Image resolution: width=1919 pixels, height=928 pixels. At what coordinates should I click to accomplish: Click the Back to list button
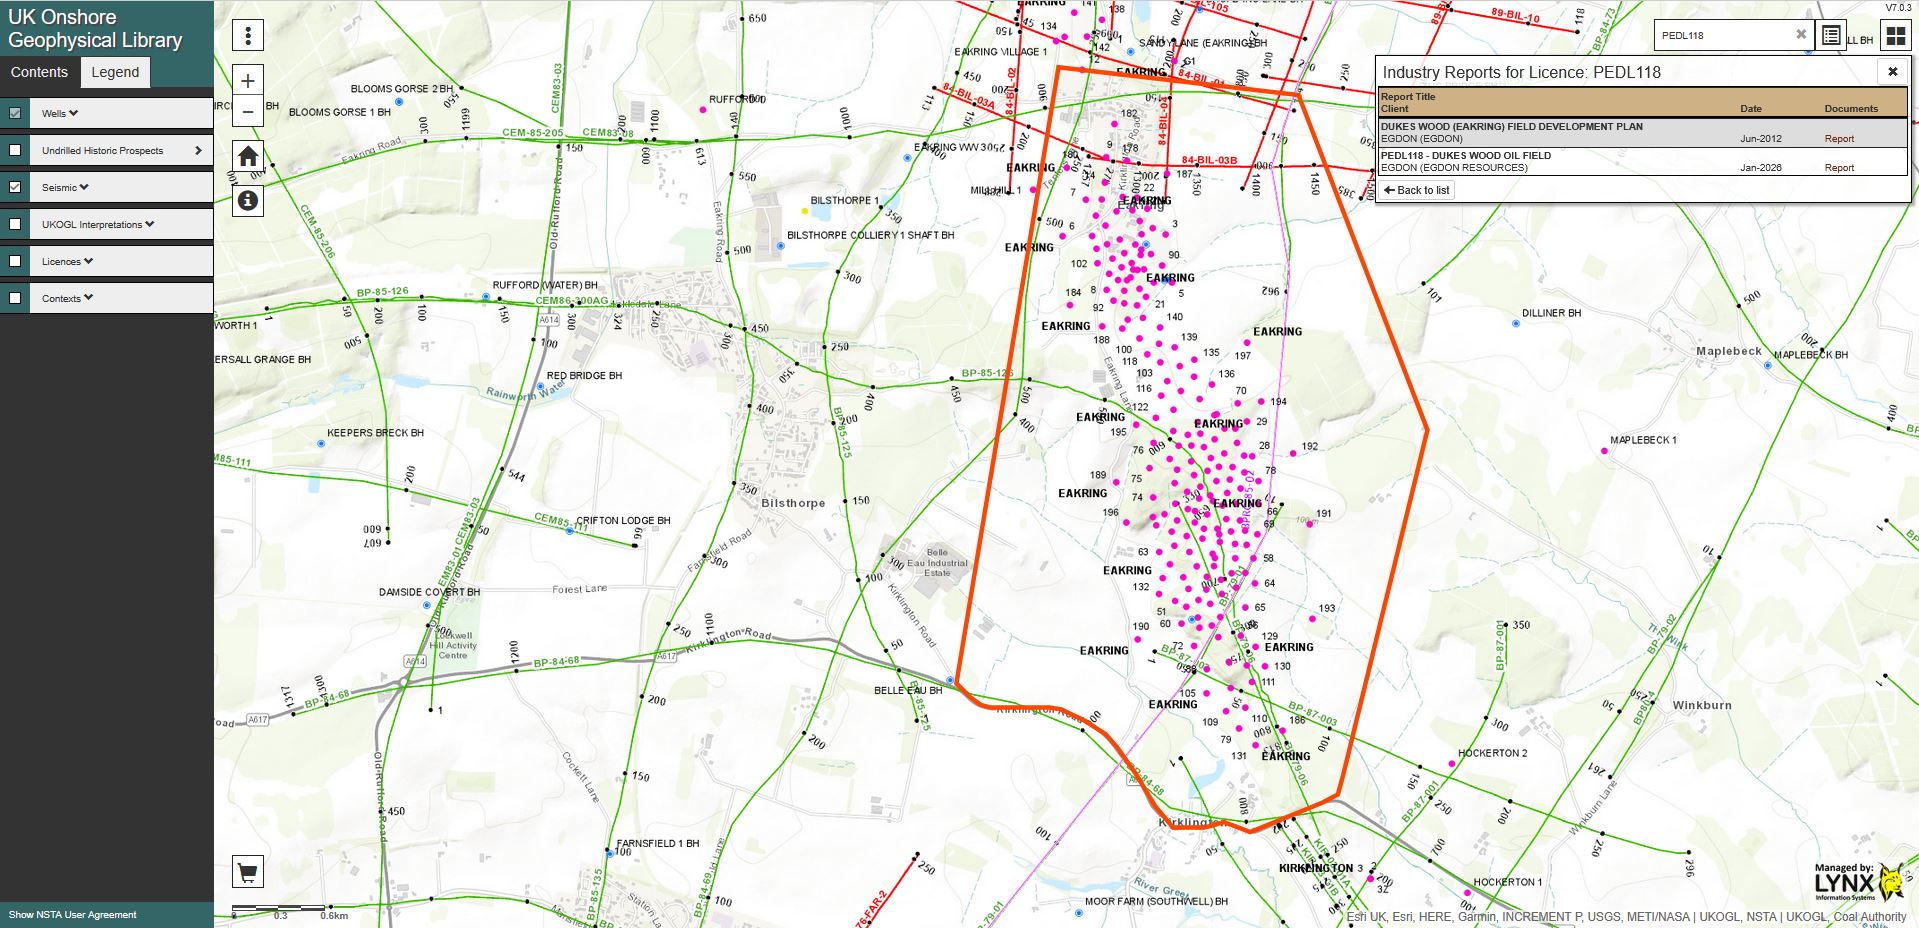(1416, 190)
